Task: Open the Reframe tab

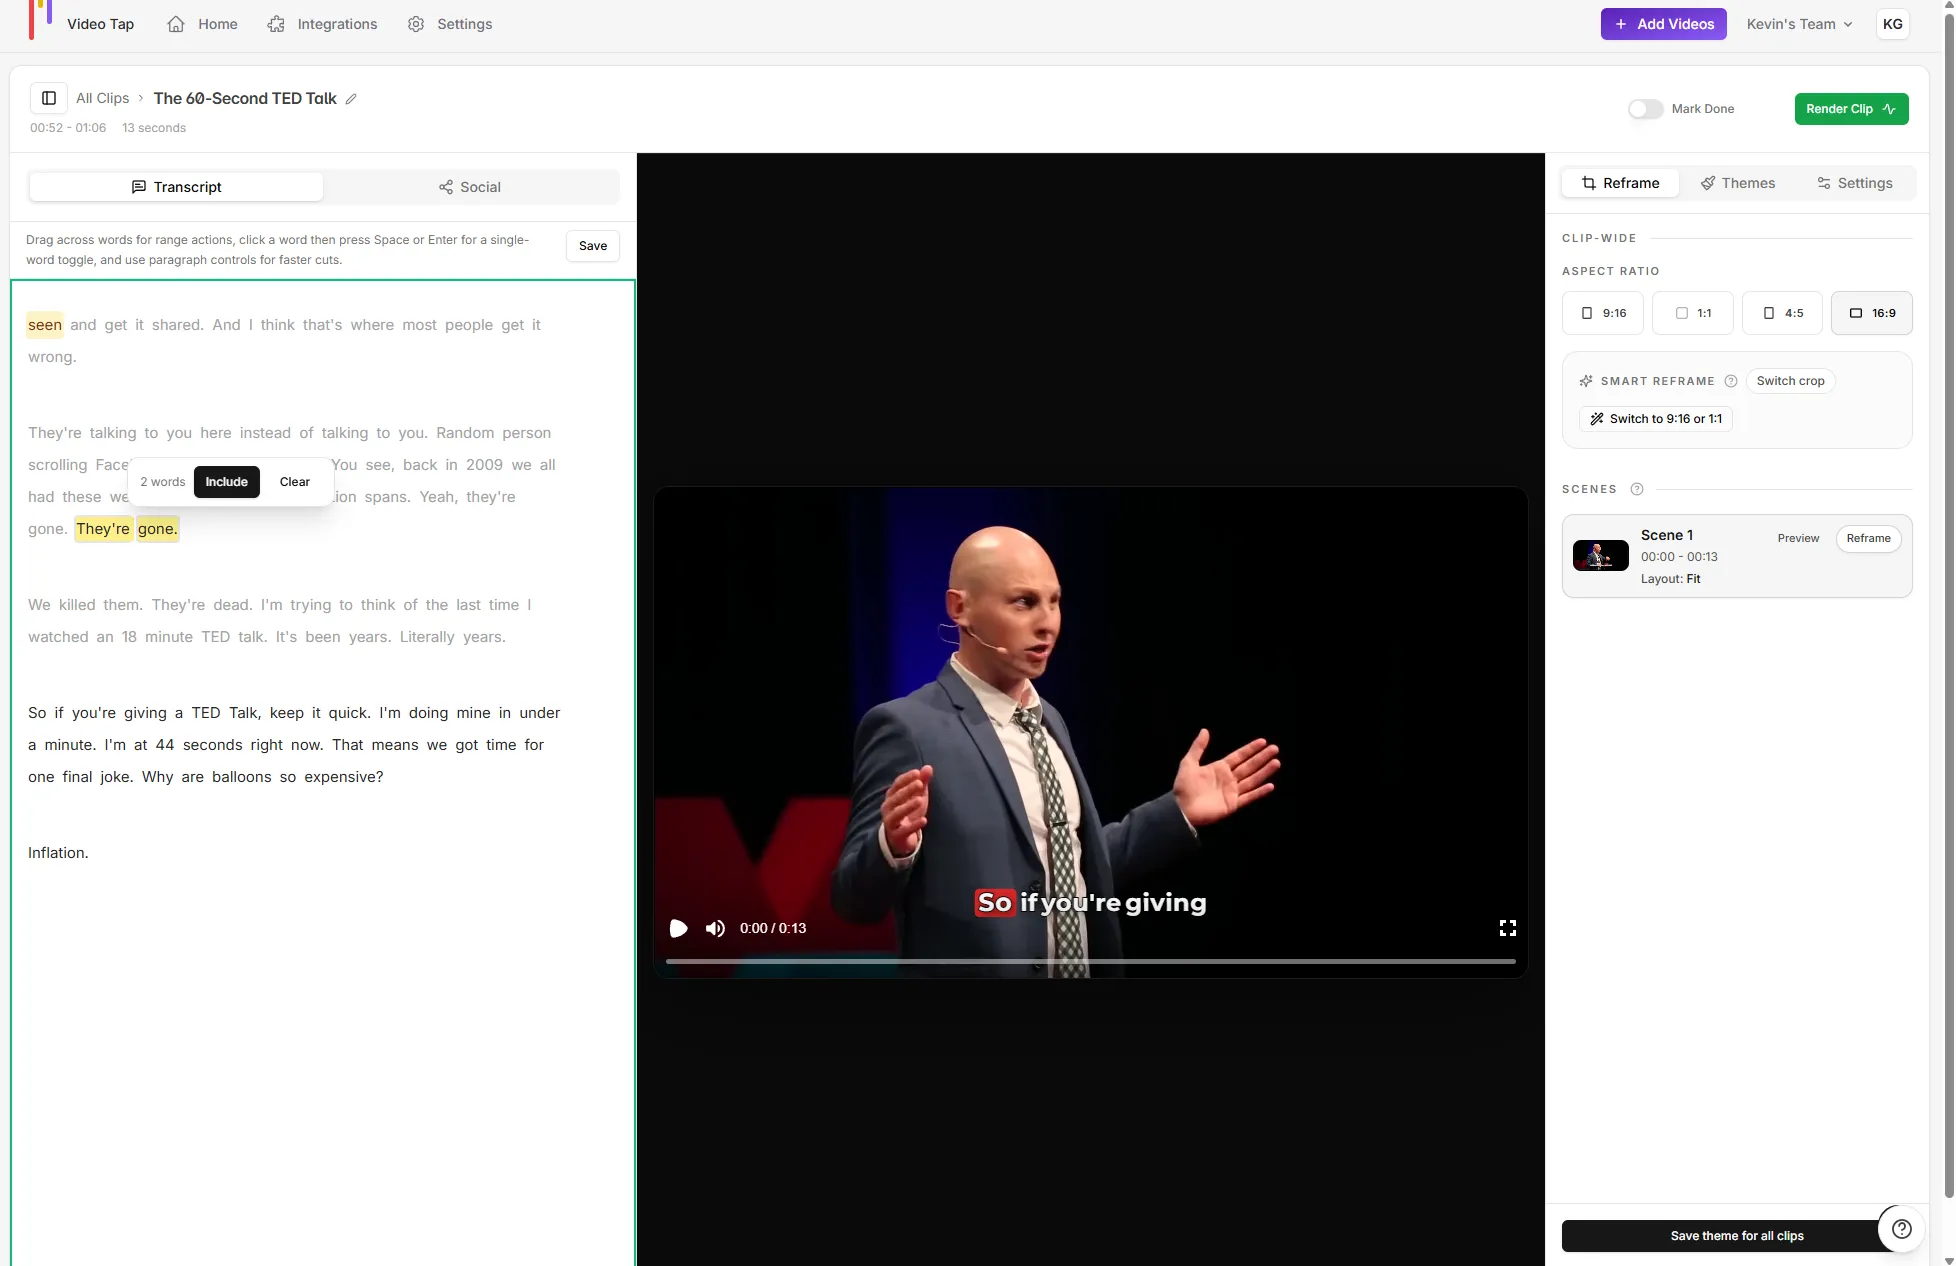Action: [x=1620, y=183]
